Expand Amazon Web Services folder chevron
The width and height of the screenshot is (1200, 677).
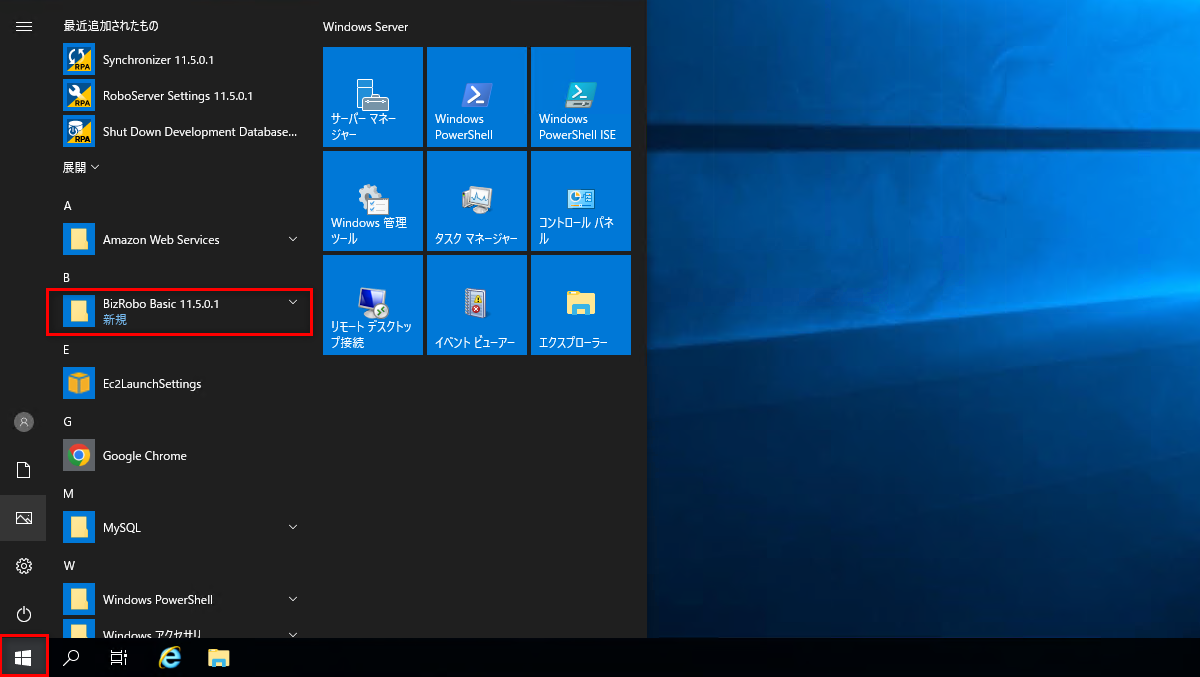tap(293, 239)
